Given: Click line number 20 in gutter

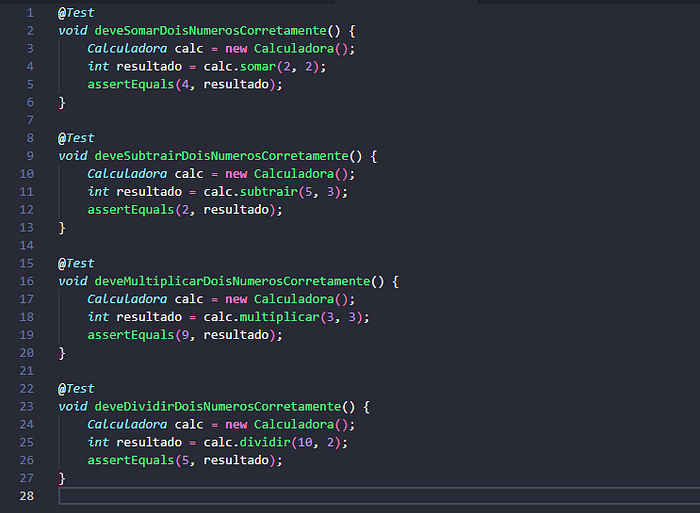Looking at the screenshot, I should click(26, 353).
